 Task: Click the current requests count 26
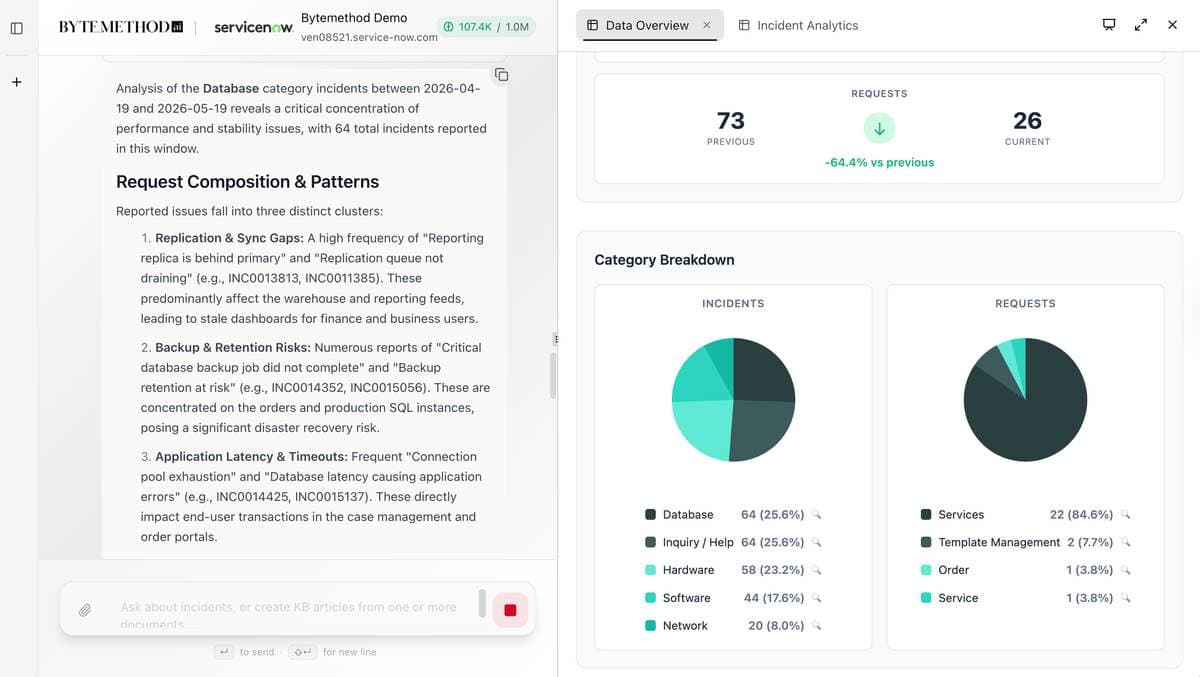[1027, 121]
